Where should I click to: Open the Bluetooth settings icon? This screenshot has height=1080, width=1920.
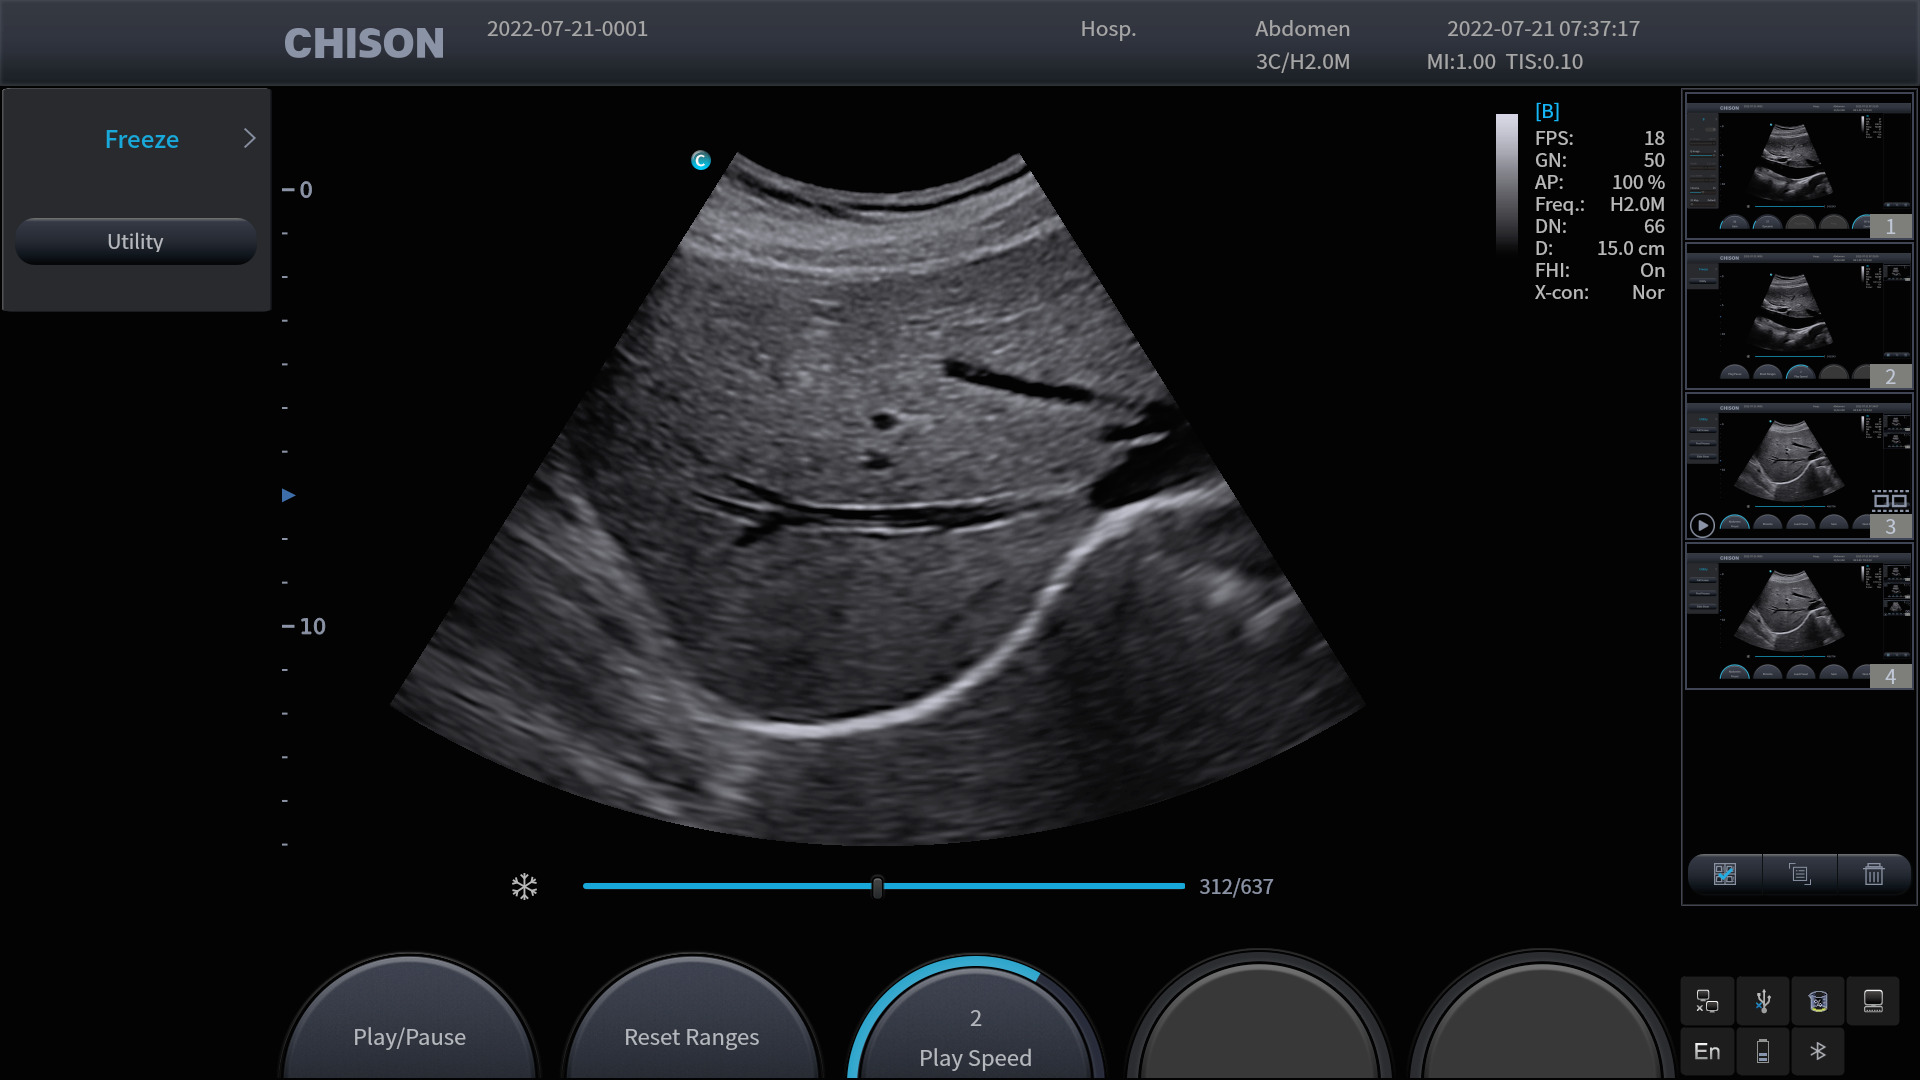tap(1818, 1051)
